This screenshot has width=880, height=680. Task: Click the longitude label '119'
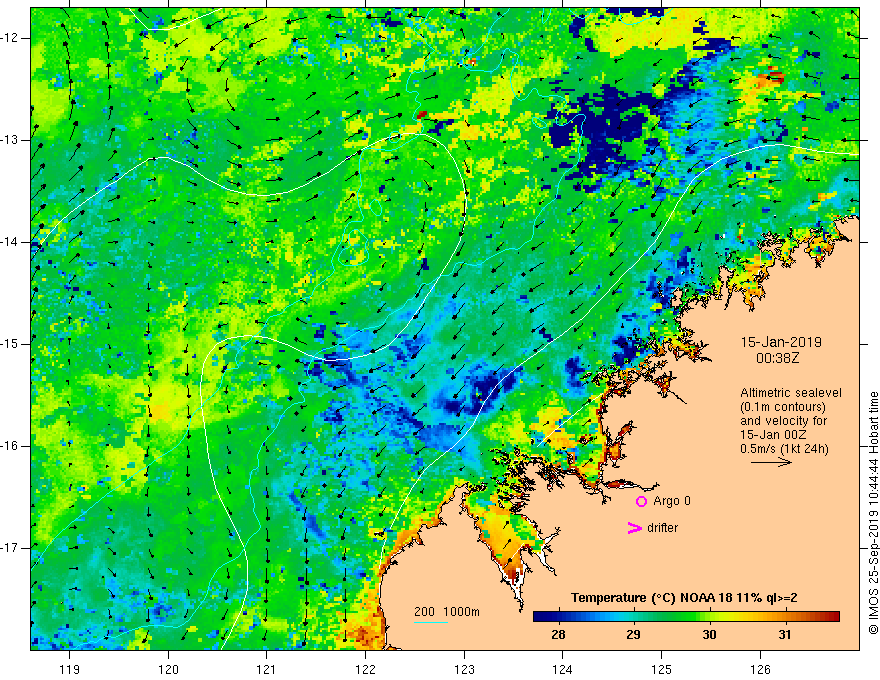[69, 669]
